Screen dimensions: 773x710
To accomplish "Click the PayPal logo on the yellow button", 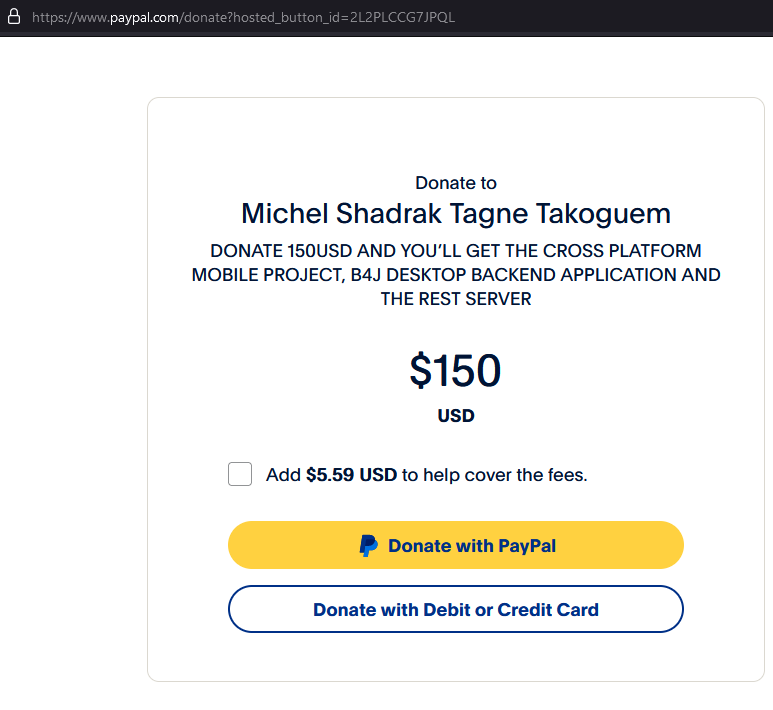I will [369, 546].
